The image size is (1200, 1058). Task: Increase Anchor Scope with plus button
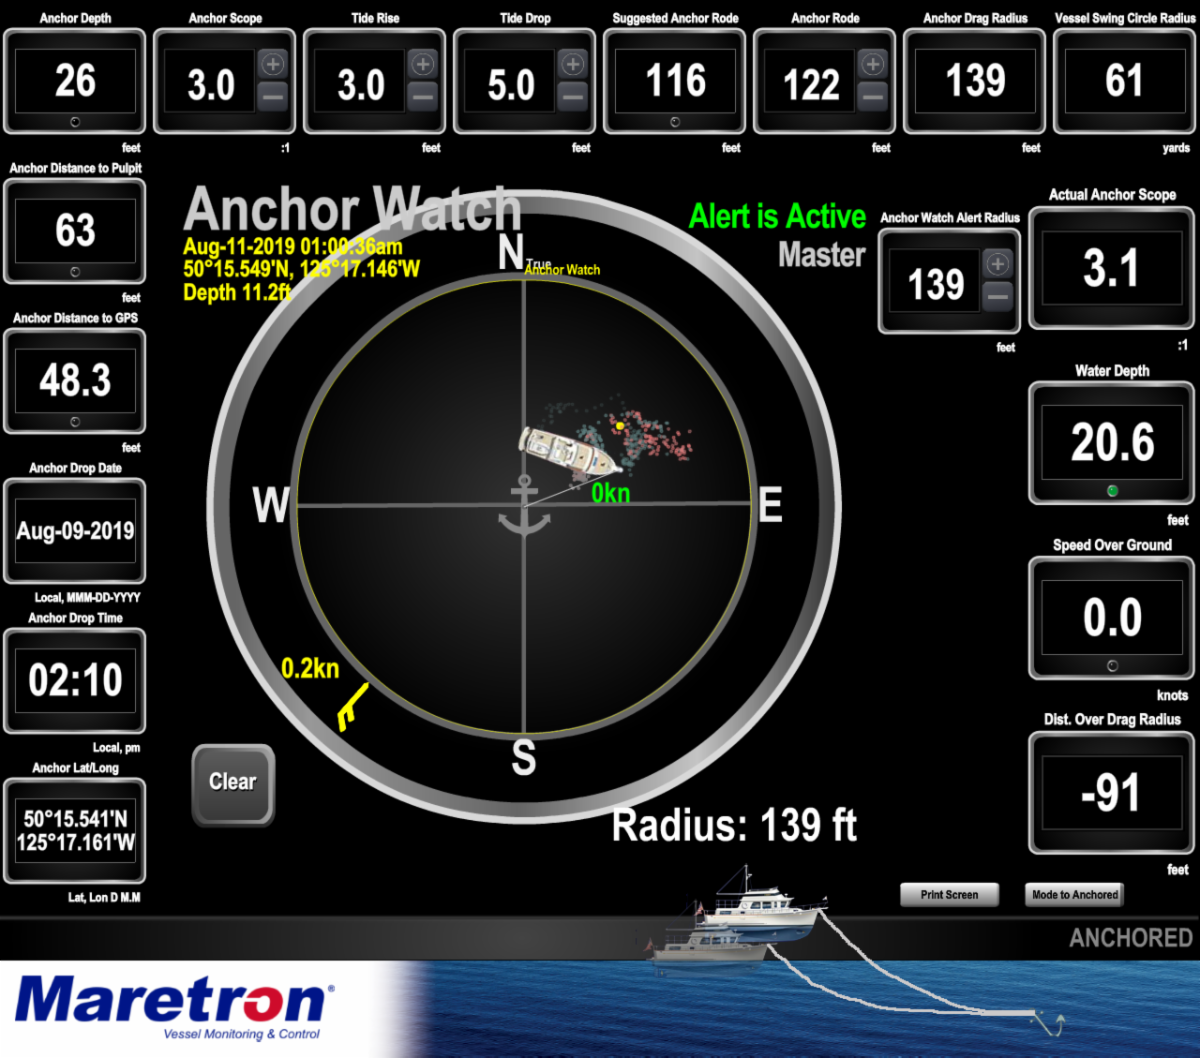(272, 64)
